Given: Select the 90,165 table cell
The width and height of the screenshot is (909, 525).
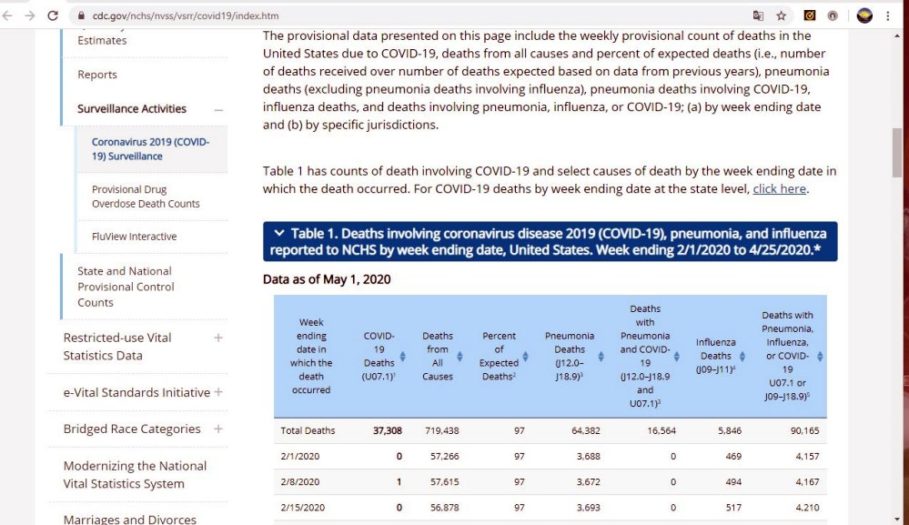Looking at the screenshot, I should (x=805, y=431).
